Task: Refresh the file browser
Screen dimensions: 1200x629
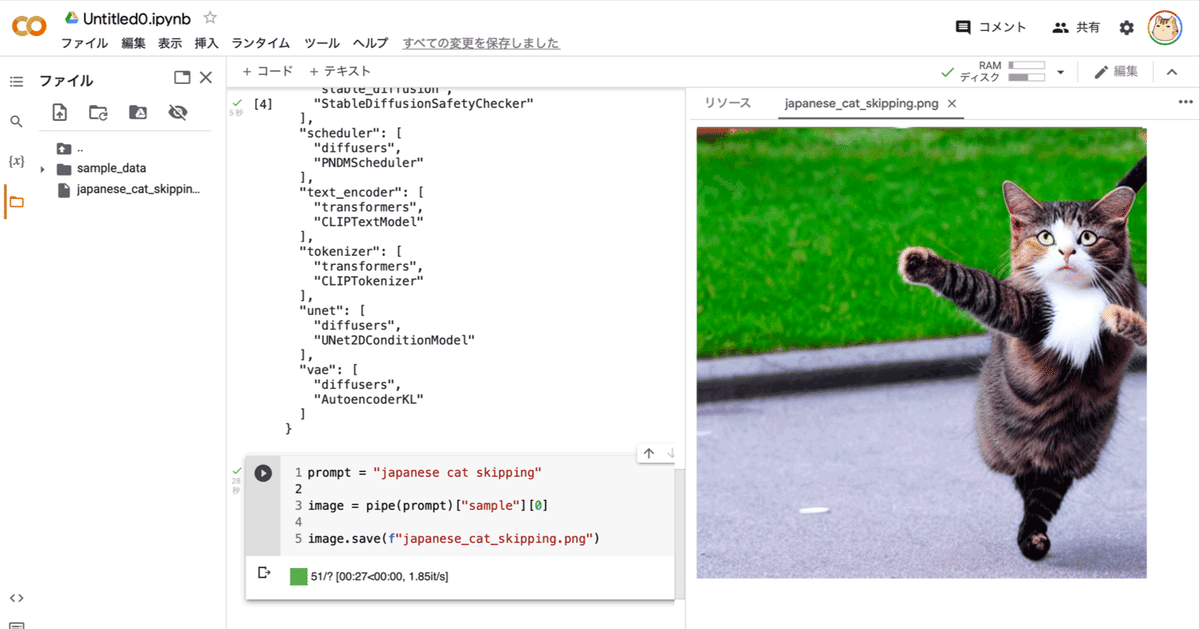Action: point(97,112)
